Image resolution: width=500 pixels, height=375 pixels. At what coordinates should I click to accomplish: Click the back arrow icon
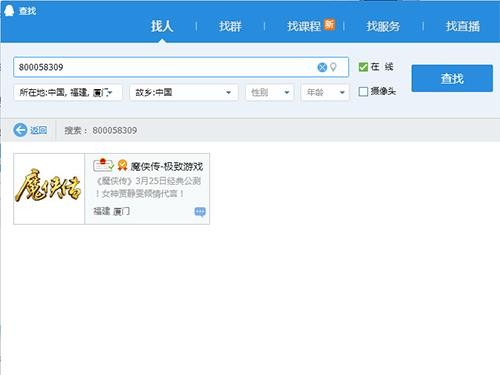click(20, 130)
